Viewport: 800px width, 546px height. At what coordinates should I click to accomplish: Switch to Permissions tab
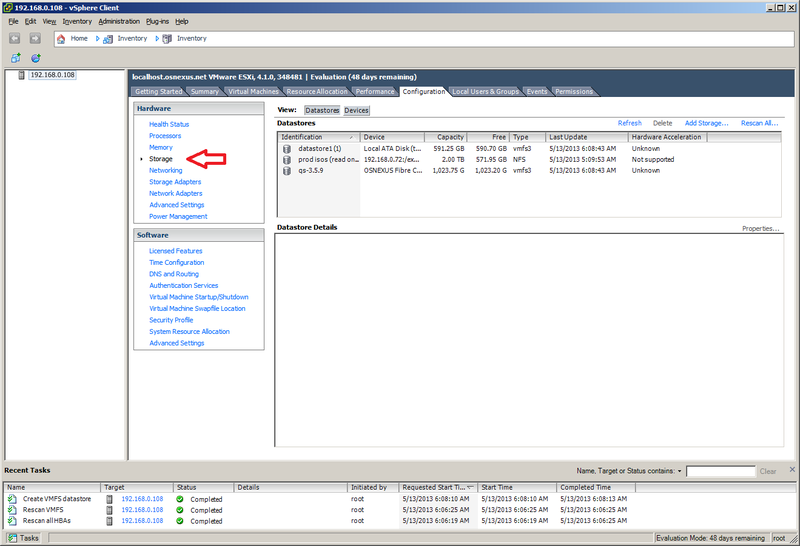point(574,92)
